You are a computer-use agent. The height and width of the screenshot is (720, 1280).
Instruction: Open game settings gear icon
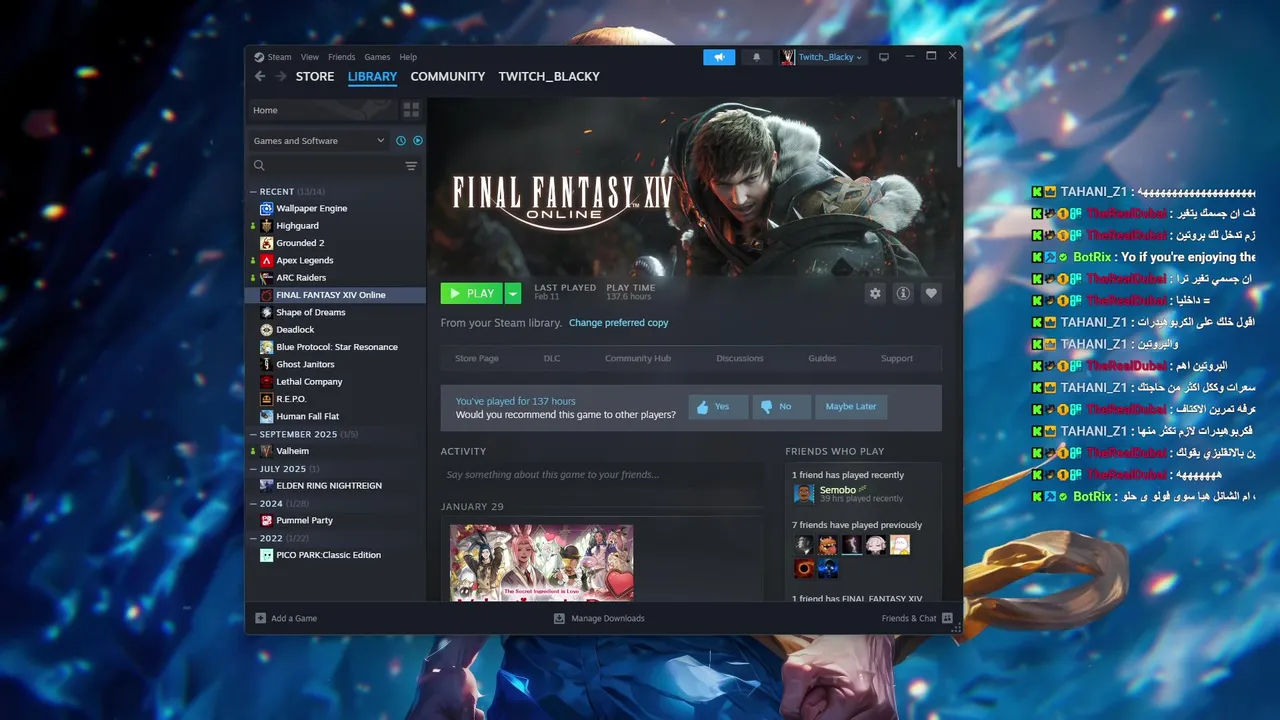click(876, 293)
